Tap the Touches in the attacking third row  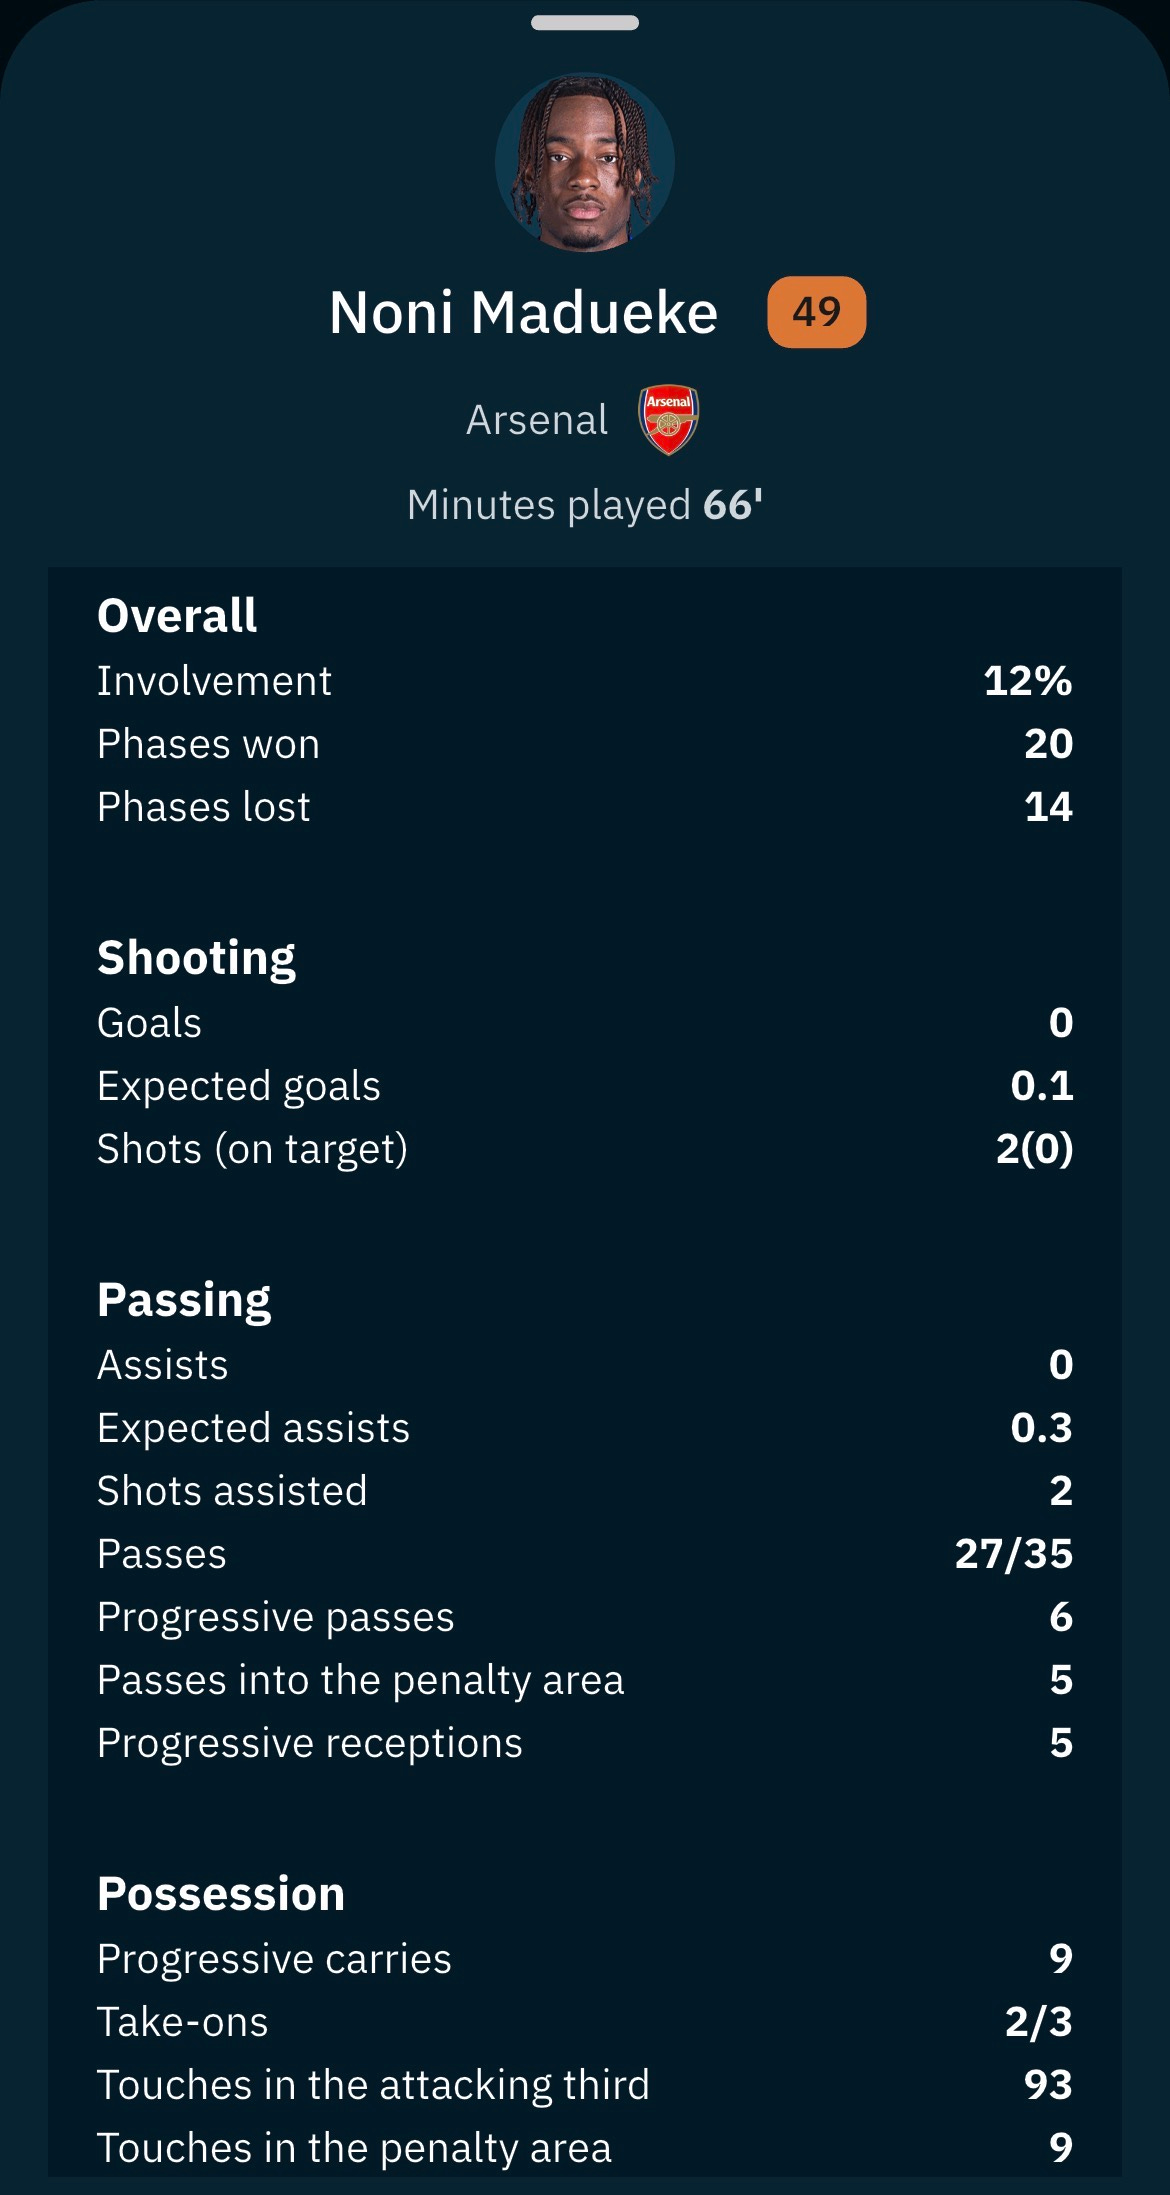(x=585, y=2085)
